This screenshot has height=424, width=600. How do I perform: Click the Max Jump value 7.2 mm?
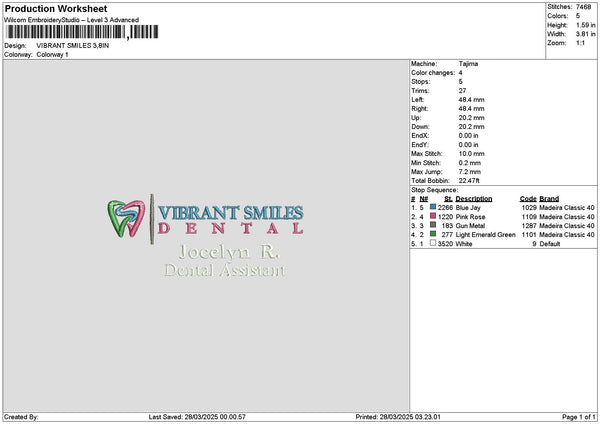coord(470,172)
